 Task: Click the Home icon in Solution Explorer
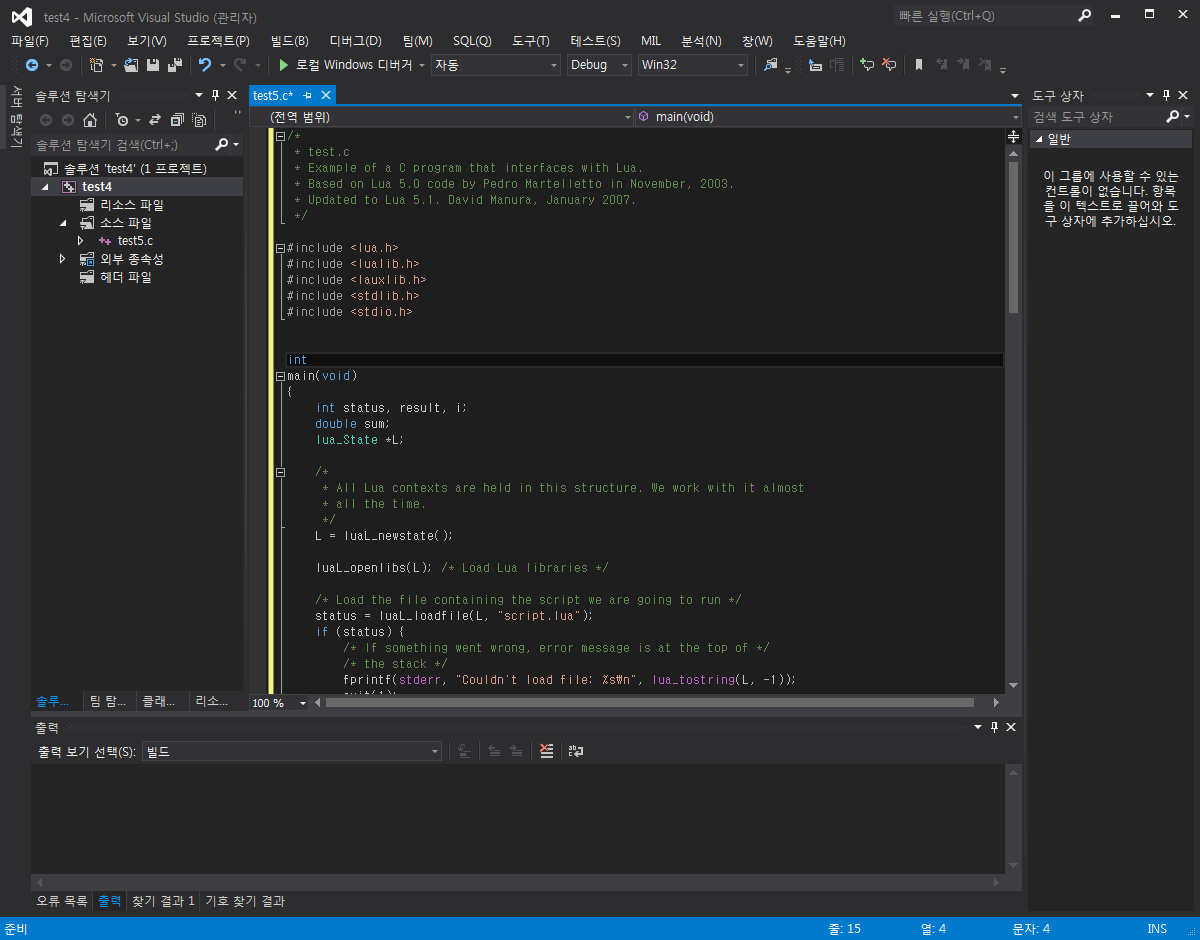[90, 120]
